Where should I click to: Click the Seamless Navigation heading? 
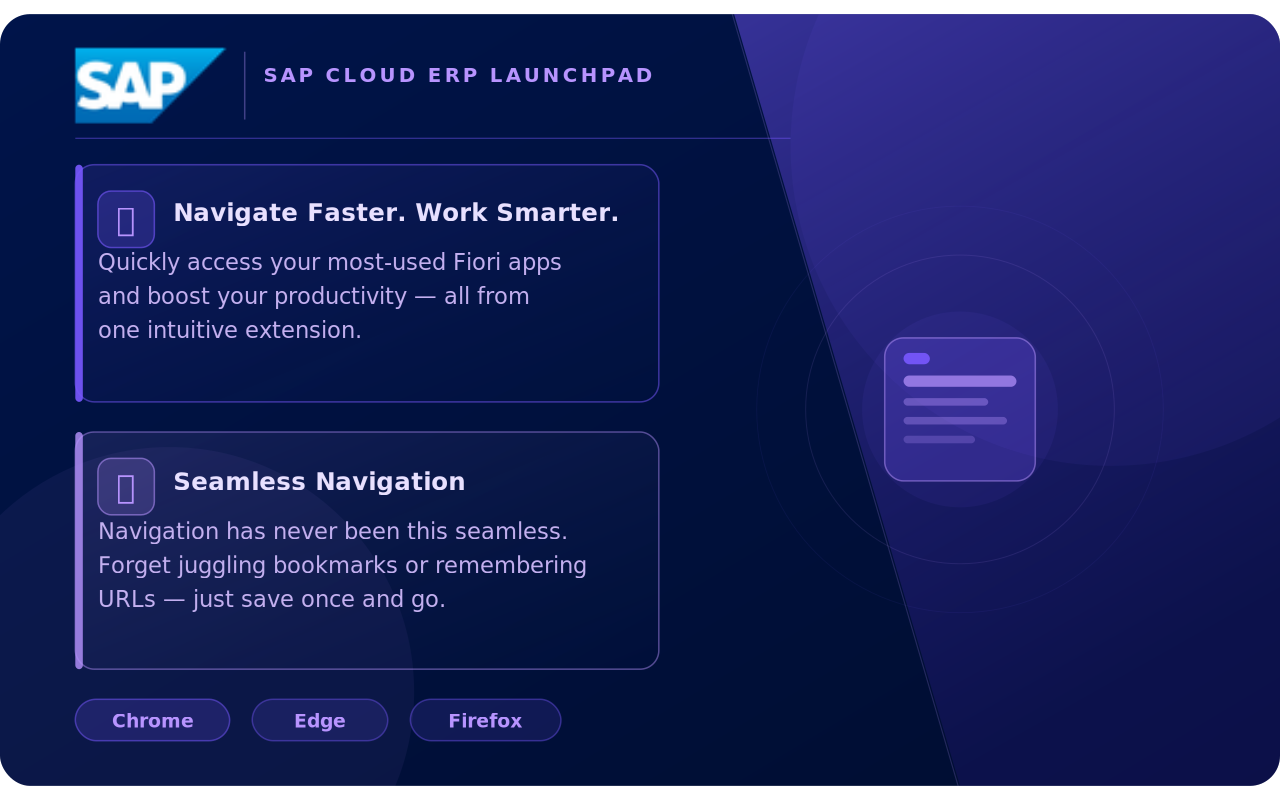[x=319, y=482]
